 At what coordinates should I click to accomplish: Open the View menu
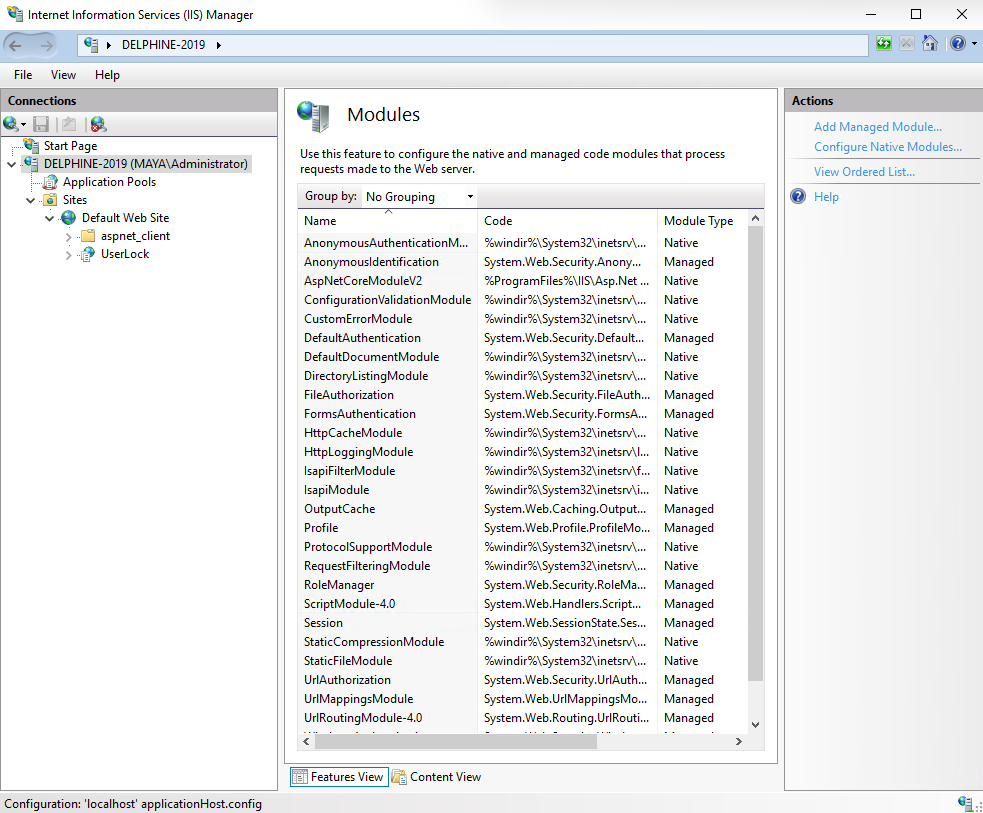click(63, 75)
